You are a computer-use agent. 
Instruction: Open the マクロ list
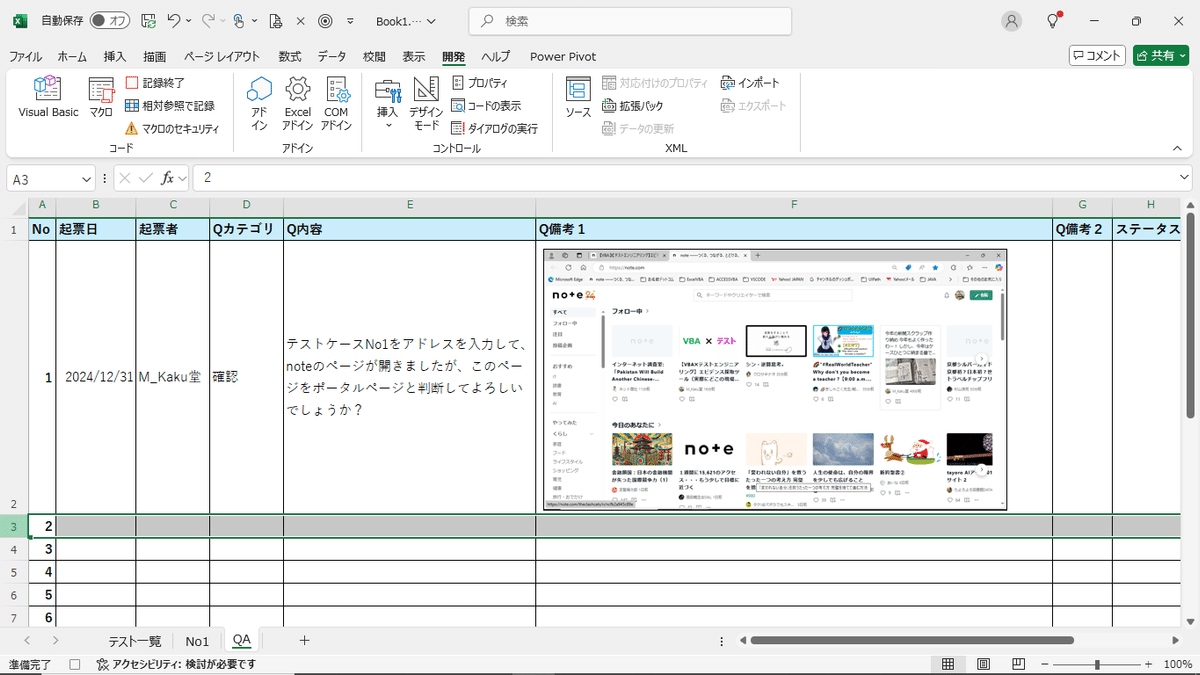click(101, 98)
